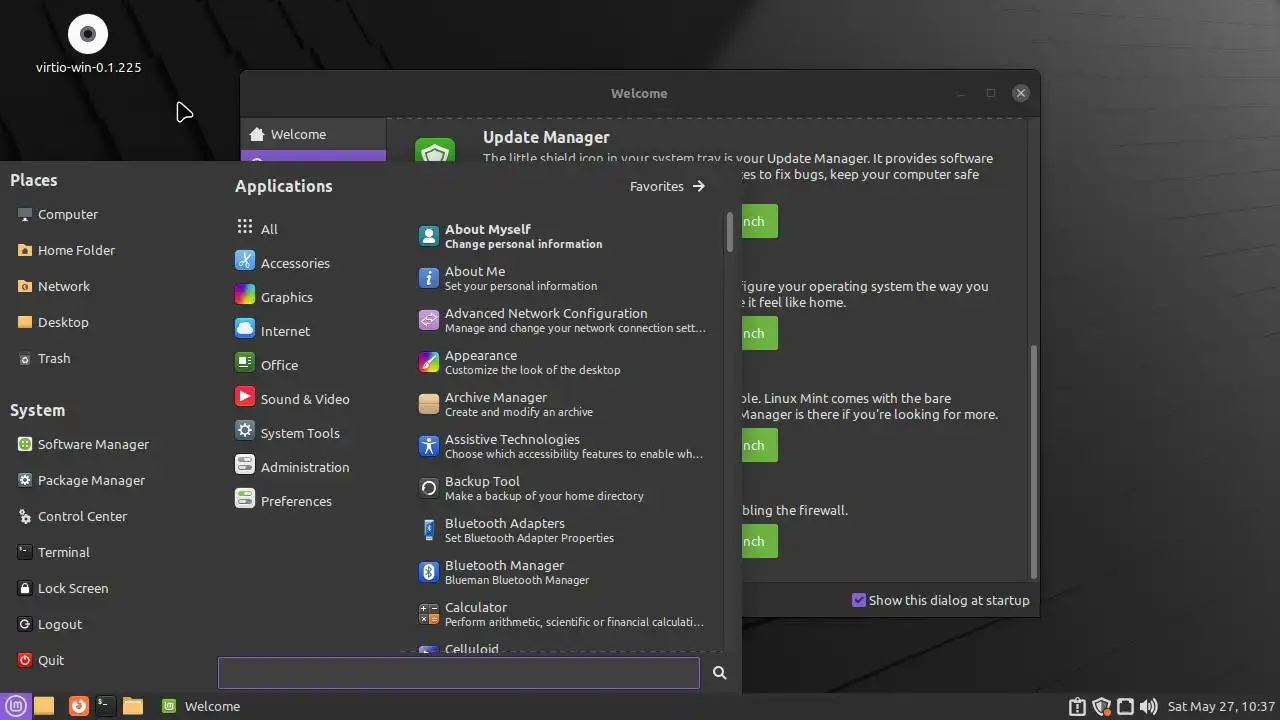Click Quit in the menu
1280x720 pixels.
coord(41,660)
